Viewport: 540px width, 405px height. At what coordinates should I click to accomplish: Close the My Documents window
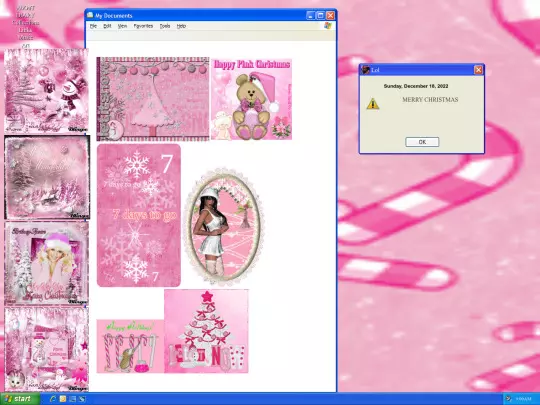[330, 15]
